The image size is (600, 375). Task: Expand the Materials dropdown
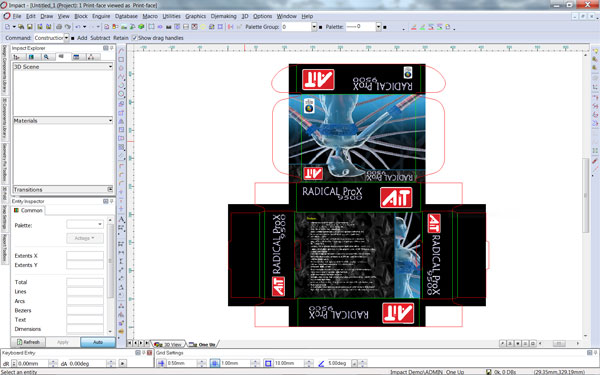tap(63, 121)
